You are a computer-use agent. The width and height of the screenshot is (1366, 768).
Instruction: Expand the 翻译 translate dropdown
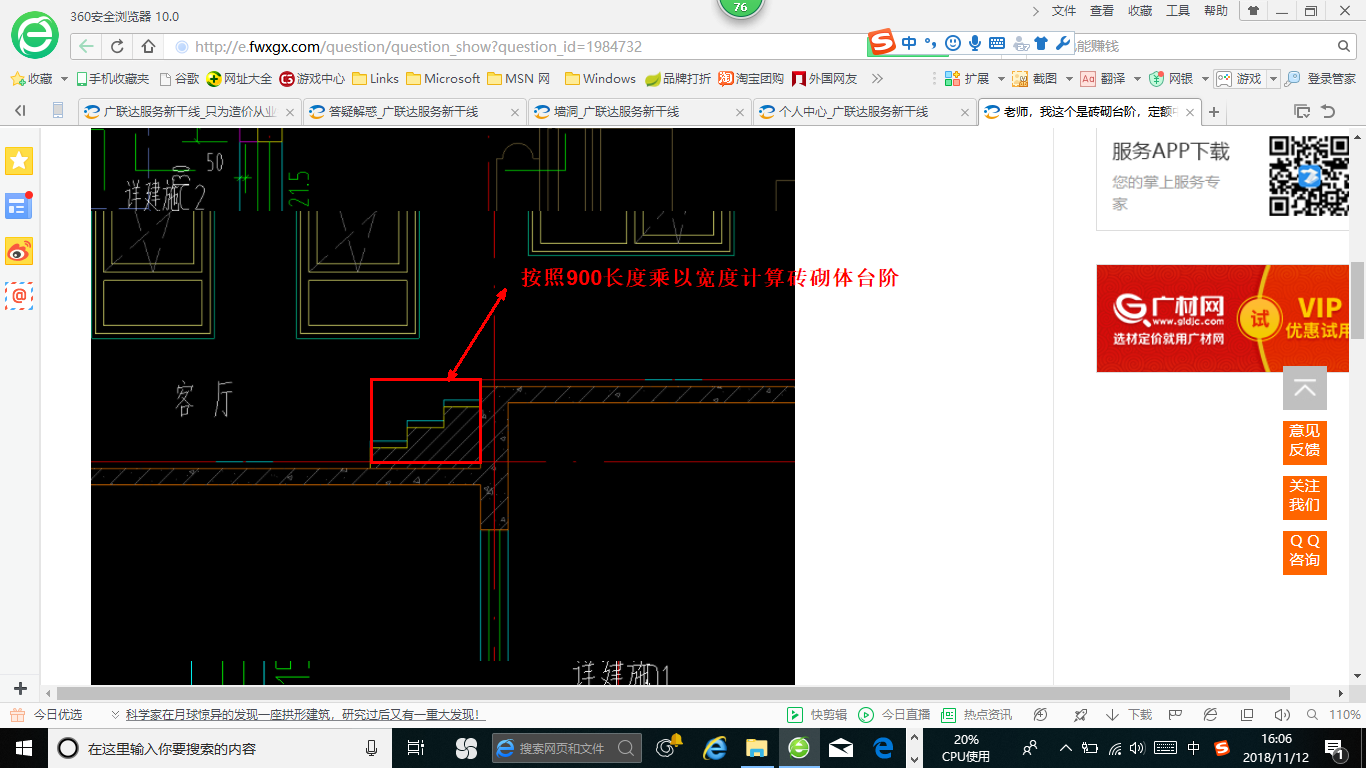(1137, 78)
